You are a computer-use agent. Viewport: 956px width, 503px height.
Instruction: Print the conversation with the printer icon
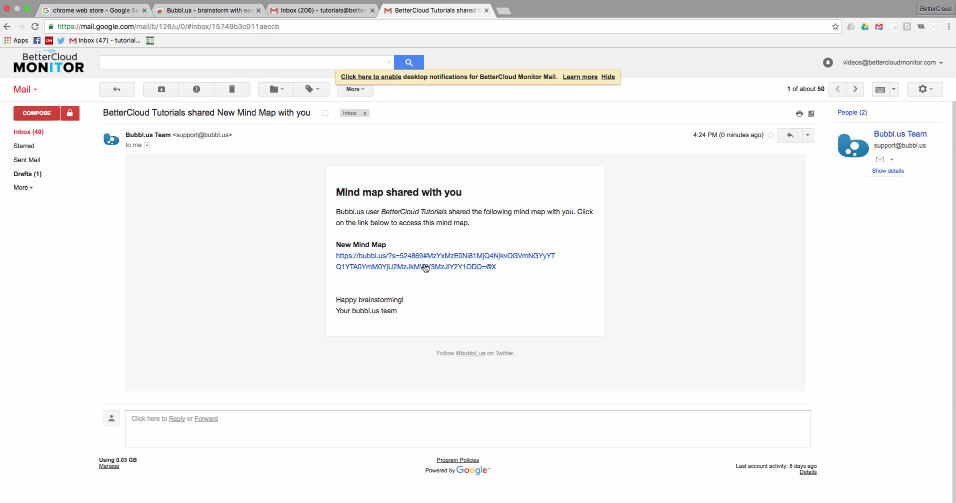click(x=799, y=113)
